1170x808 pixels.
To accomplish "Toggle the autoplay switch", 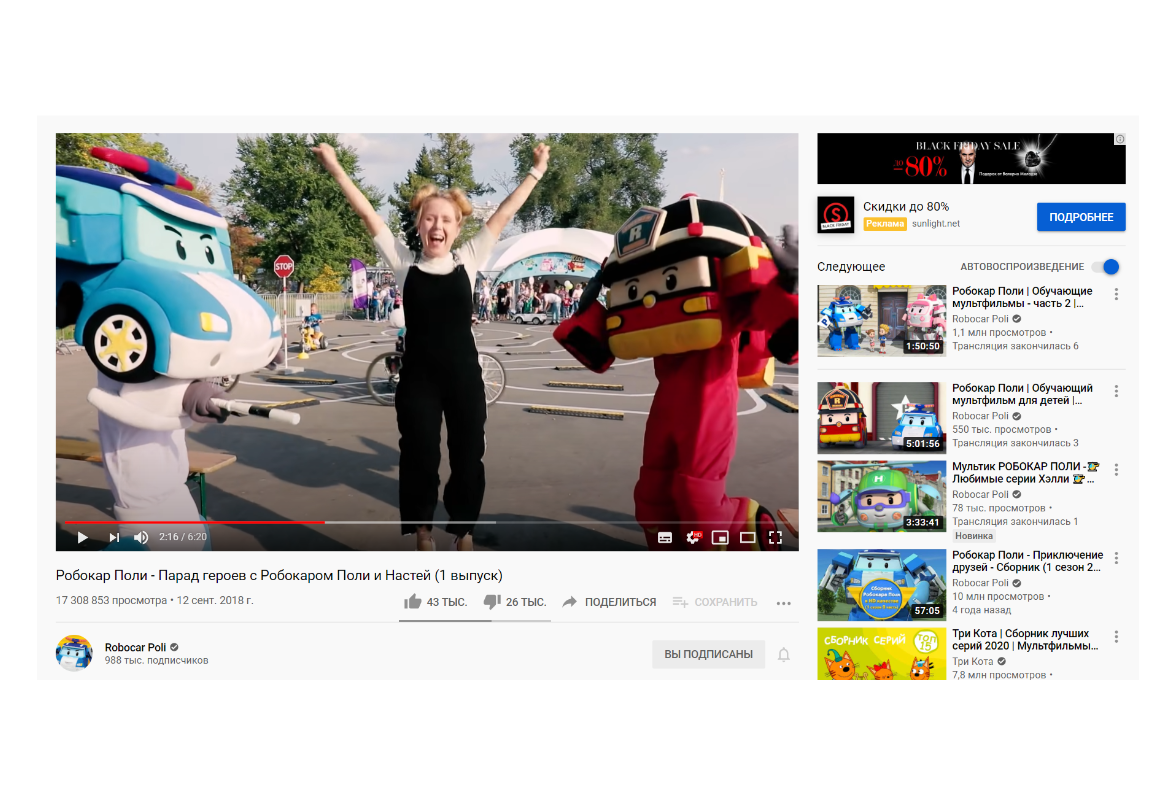I will (x=1106, y=266).
